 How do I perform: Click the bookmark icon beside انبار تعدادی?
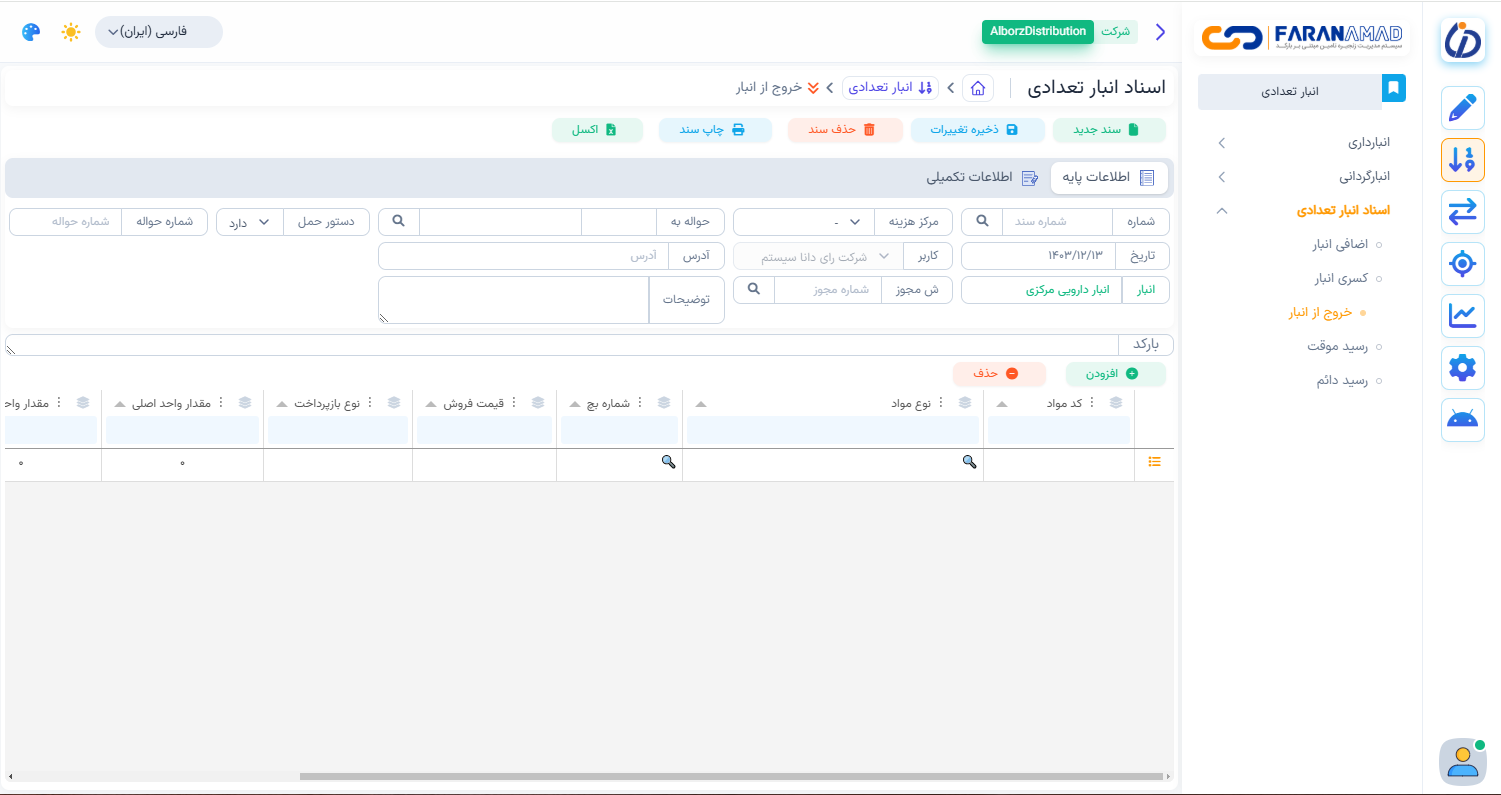pos(1393,88)
